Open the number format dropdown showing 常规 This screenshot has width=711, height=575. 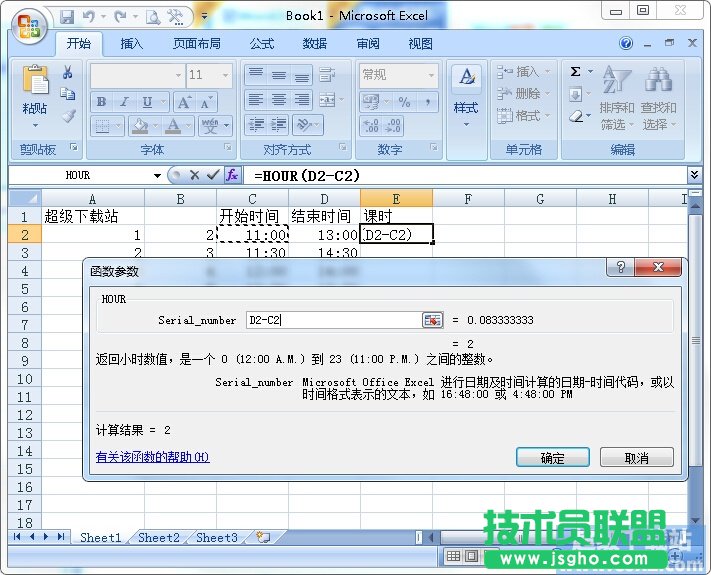[x=432, y=75]
